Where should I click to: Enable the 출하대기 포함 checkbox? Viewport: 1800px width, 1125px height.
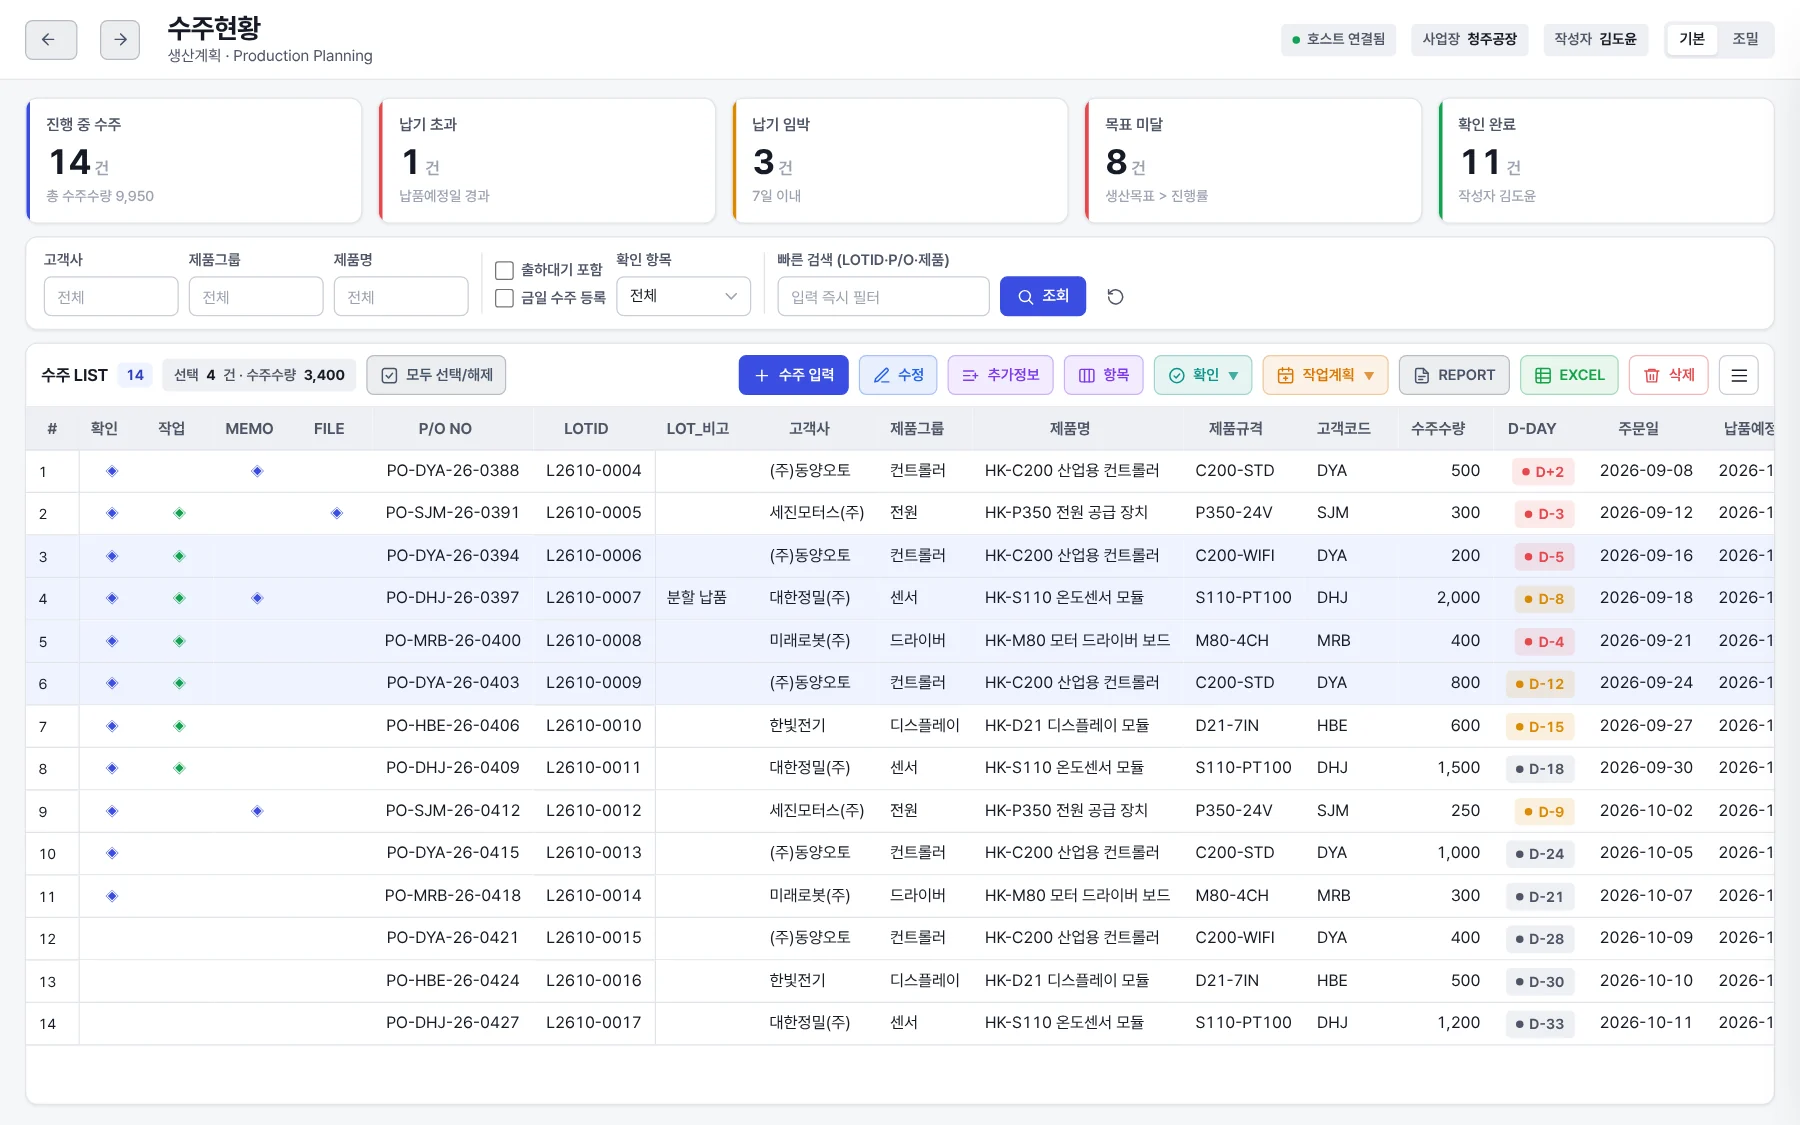click(505, 270)
